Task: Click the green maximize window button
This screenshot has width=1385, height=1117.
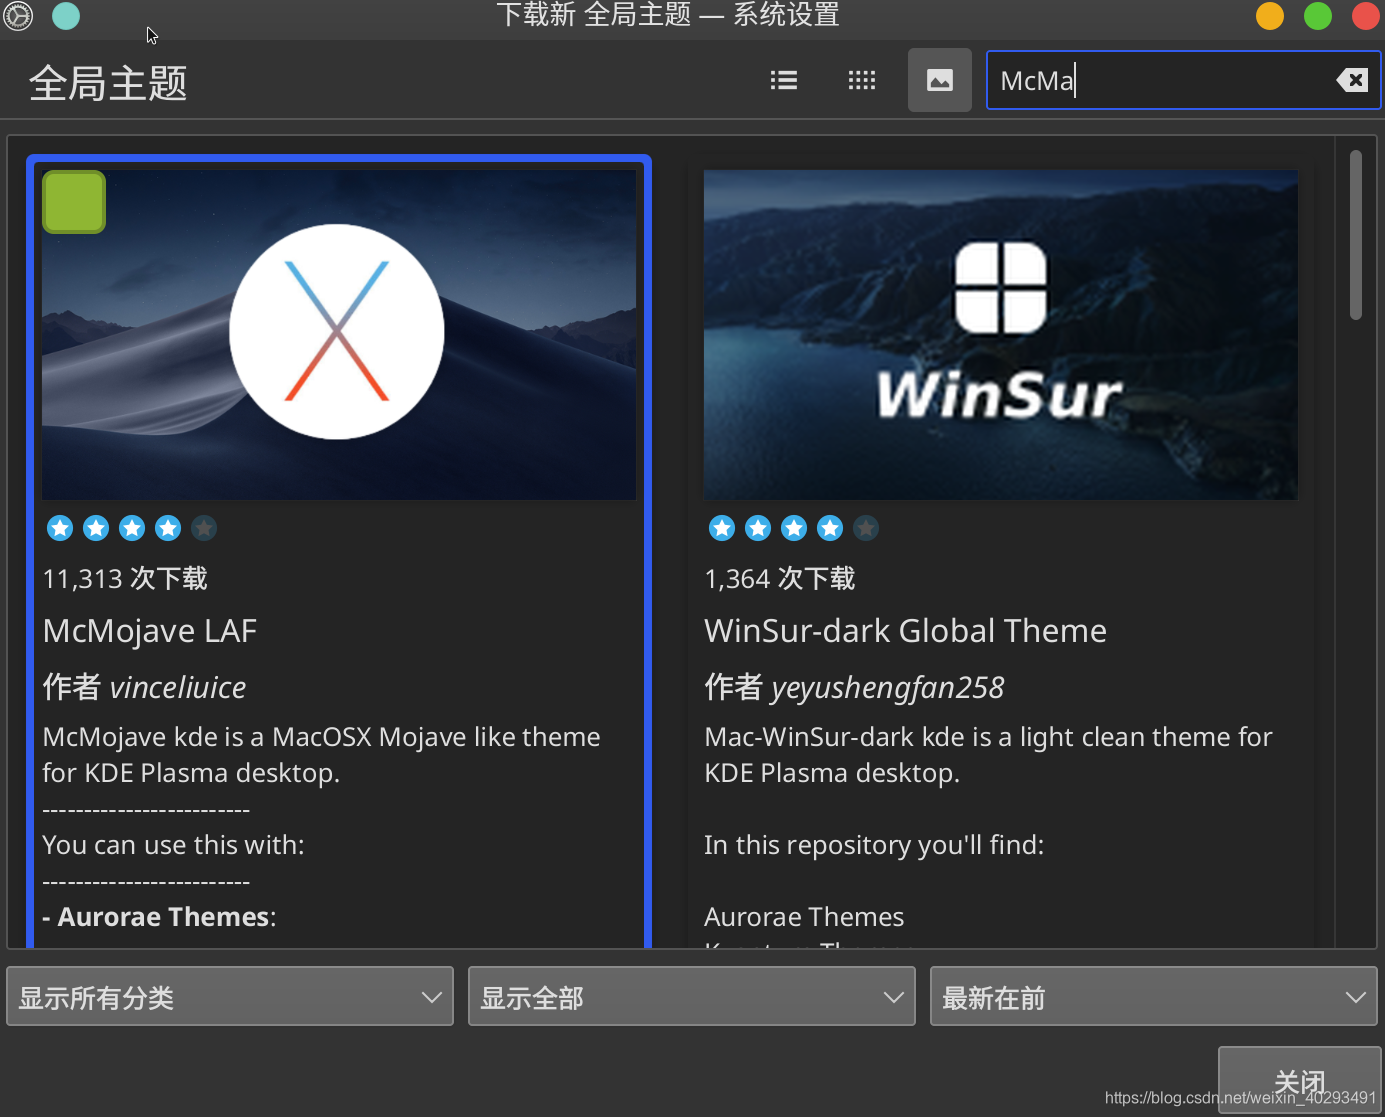Action: 1318,16
